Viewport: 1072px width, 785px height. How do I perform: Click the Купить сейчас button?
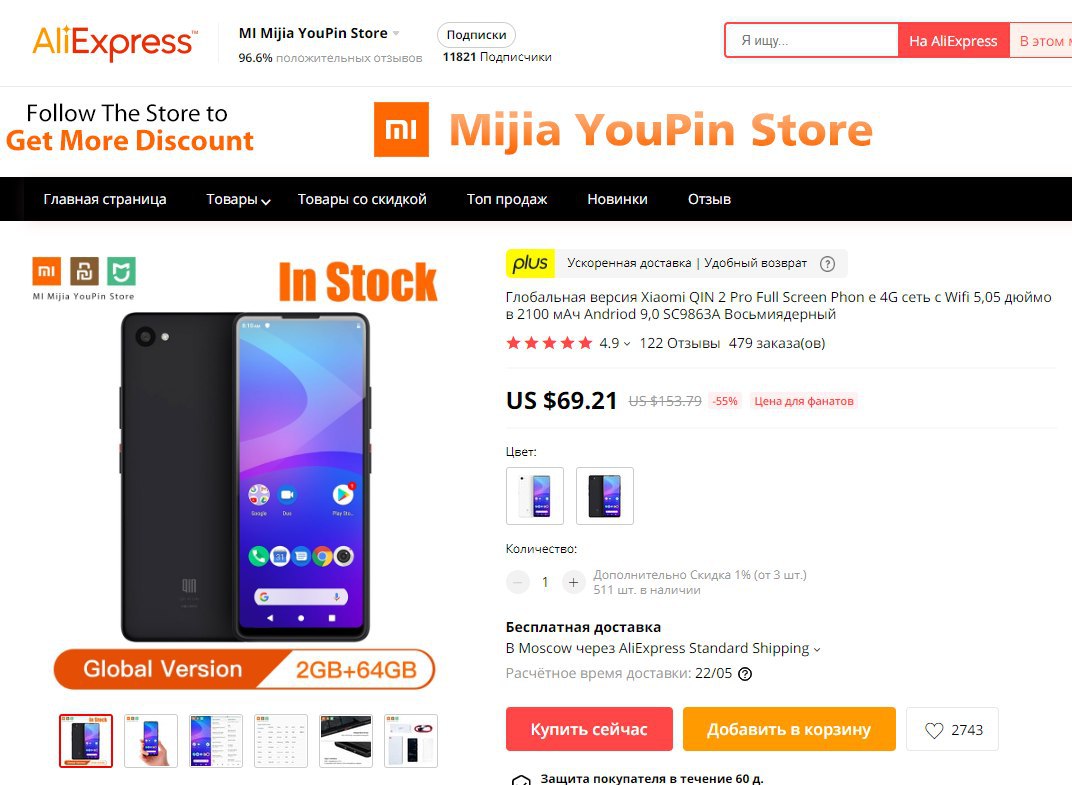pyautogui.click(x=589, y=730)
